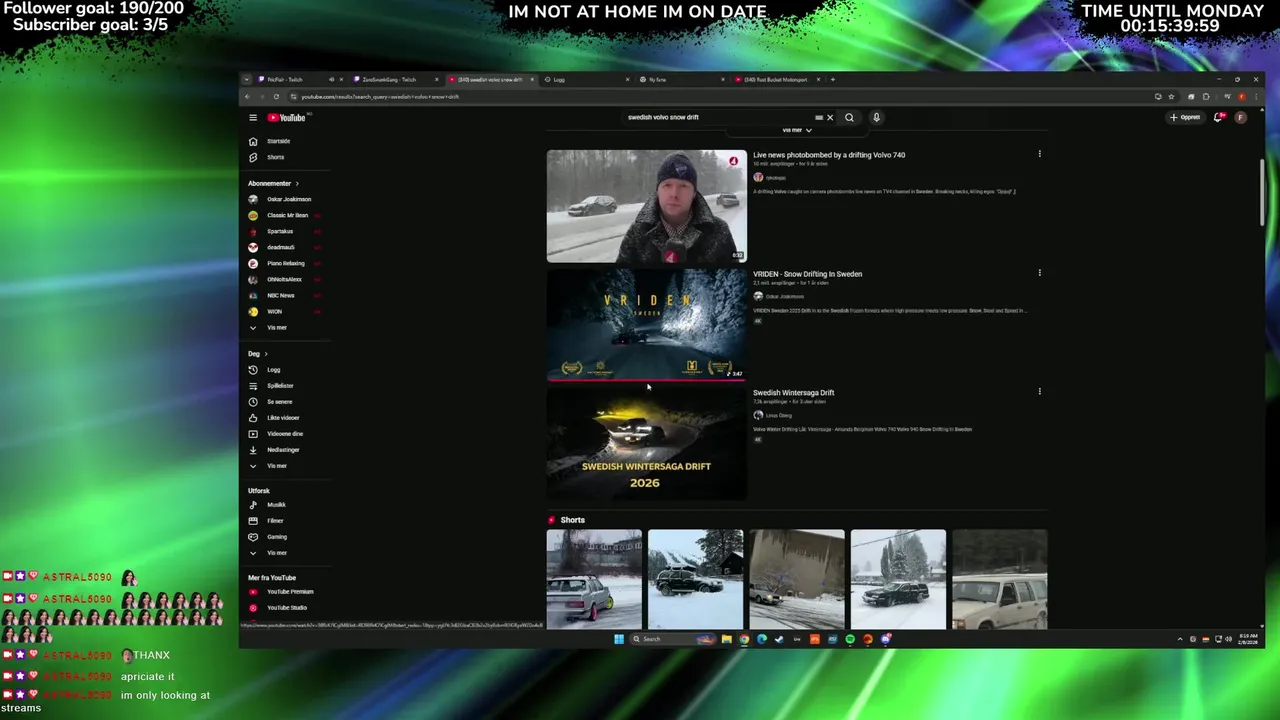Open Filmer under Utforsk

point(275,521)
